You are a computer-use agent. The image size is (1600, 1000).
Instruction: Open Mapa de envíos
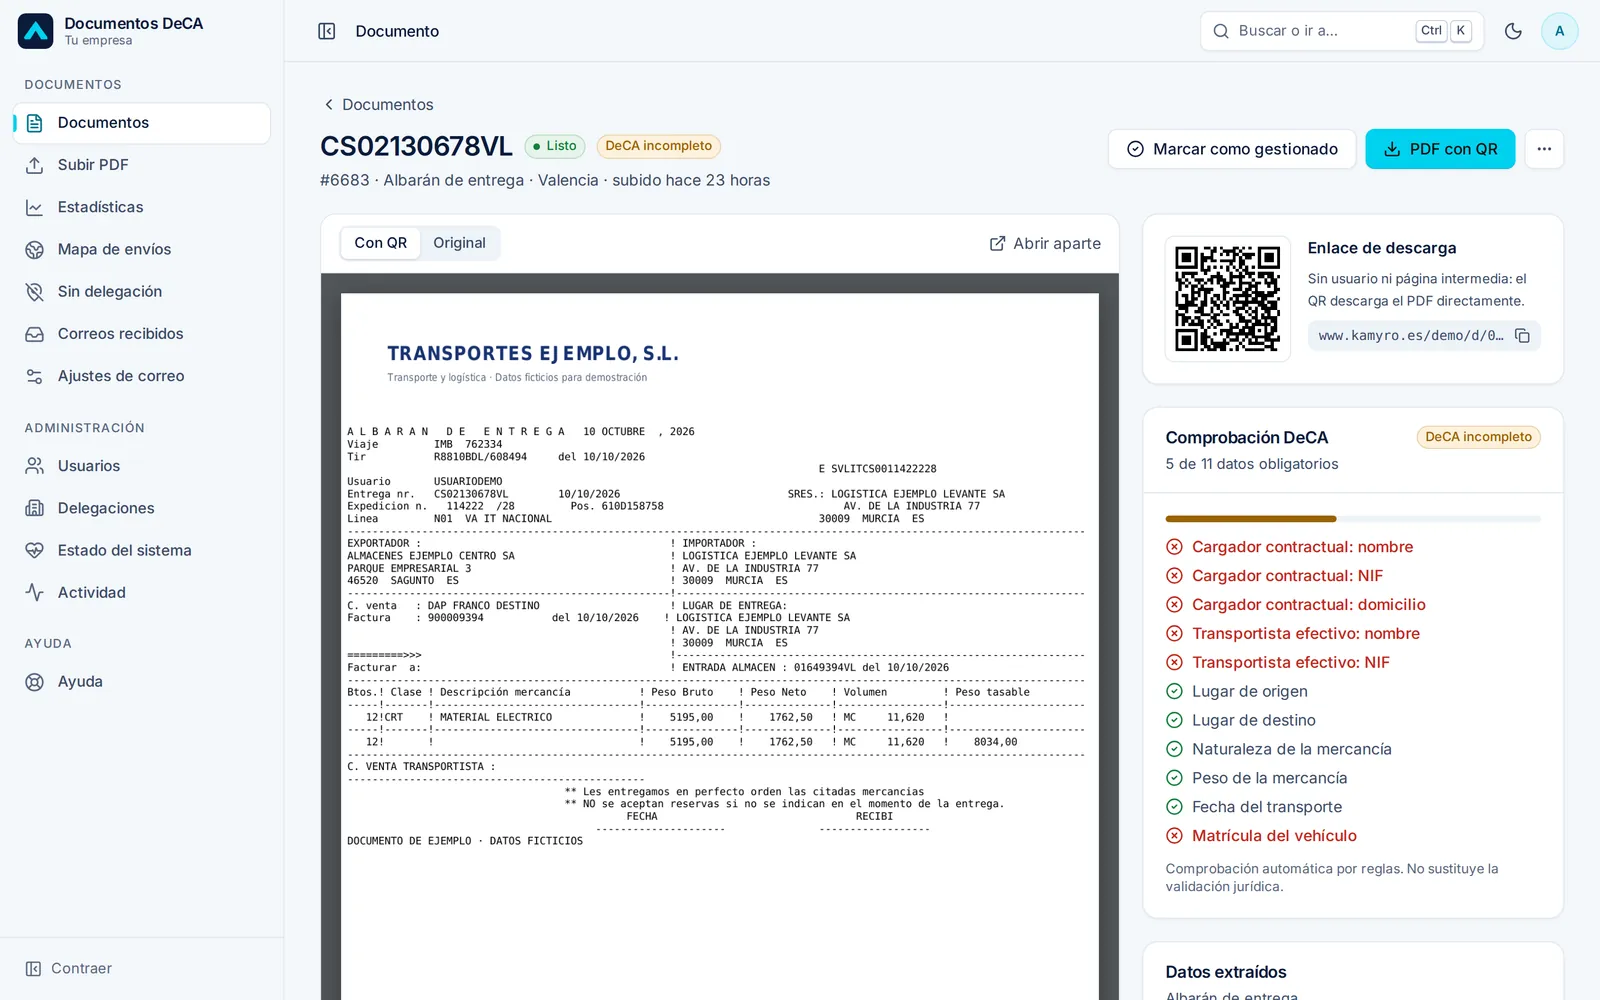142,249
